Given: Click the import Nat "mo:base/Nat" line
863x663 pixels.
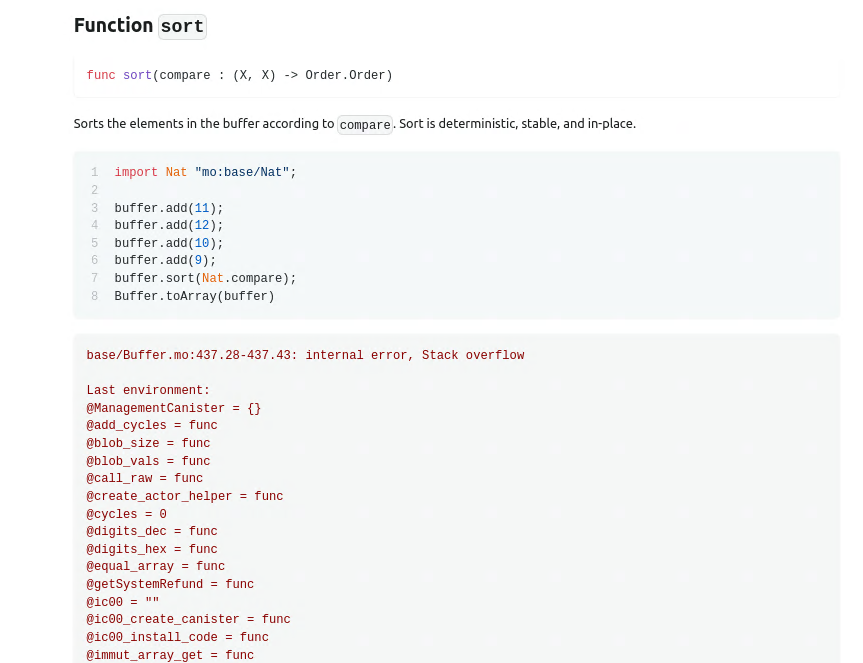Looking at the screenshot, I should pyautogui.click(x=205, y=172).
